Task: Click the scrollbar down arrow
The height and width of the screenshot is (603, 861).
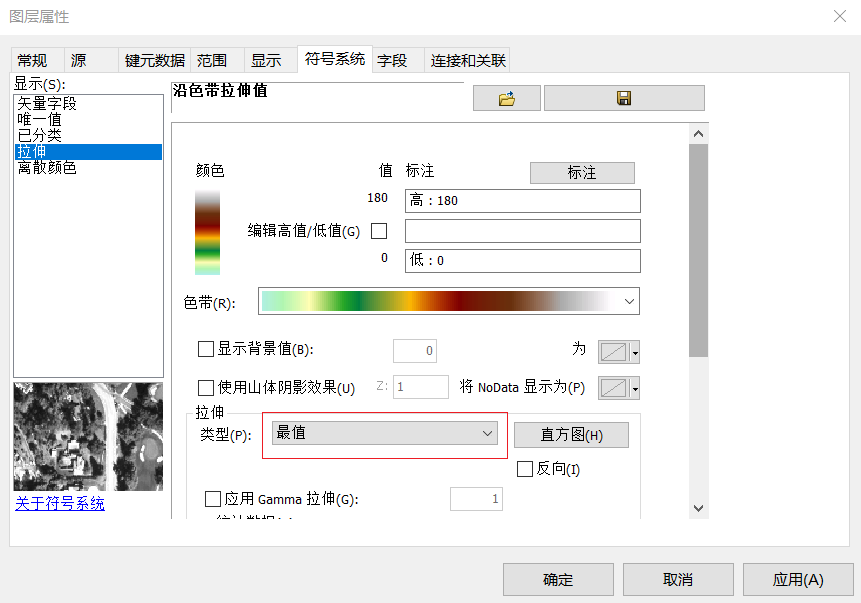Action: (x=698, y=509)
